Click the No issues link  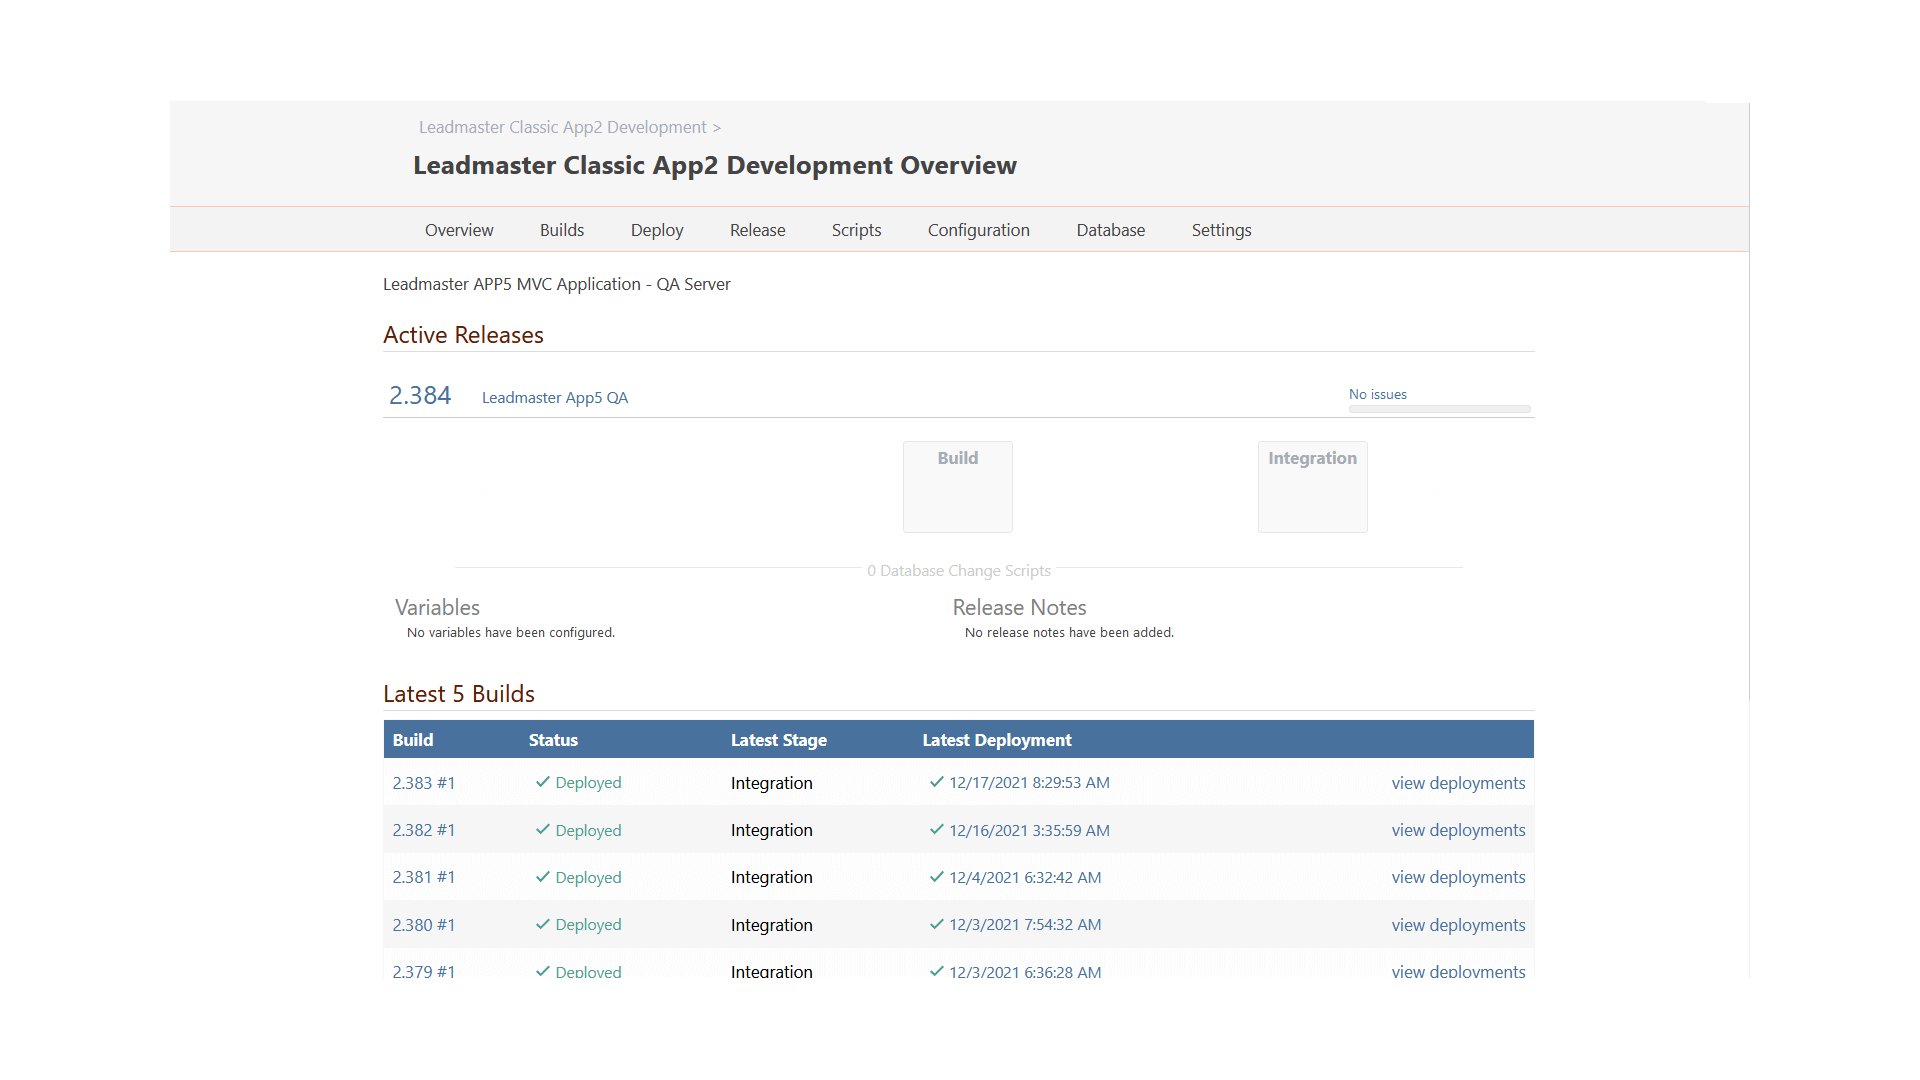(x=1378, y=394)
